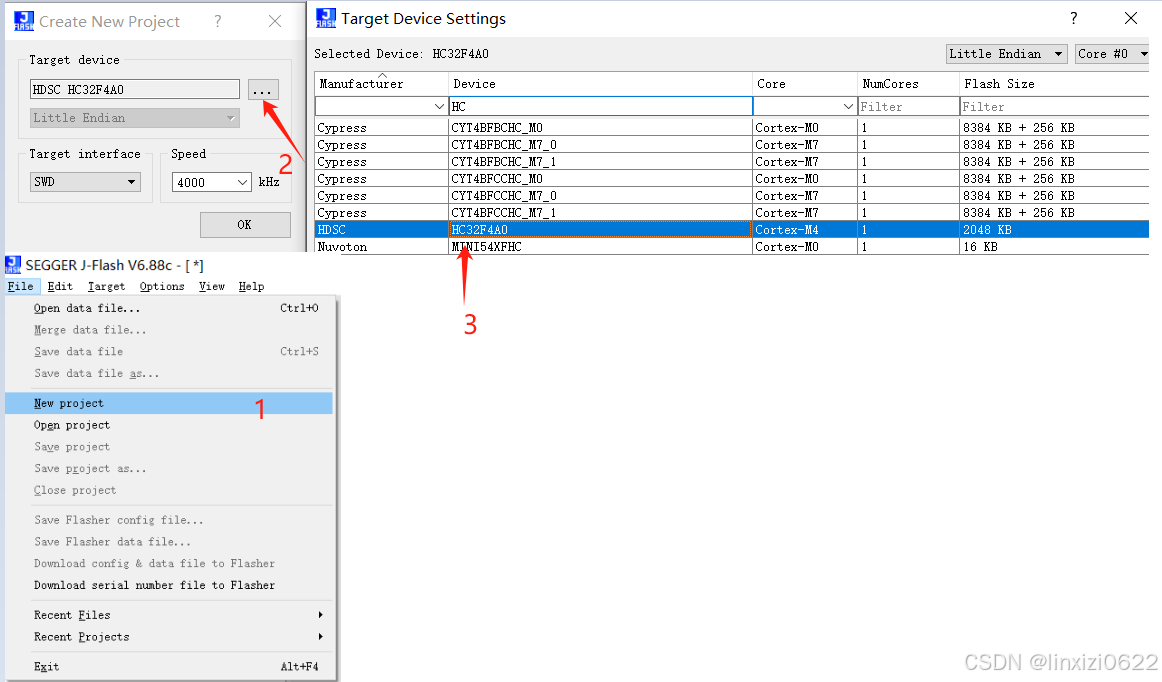Choose New project from File menu
The image size is (1162, 682).
tap(169, 403)
